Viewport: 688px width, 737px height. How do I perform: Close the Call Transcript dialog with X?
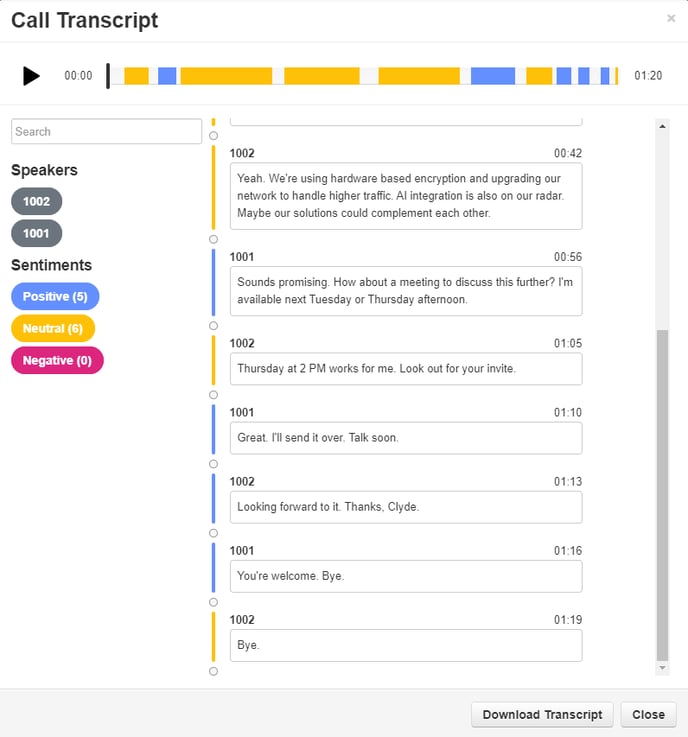[x=671, y=18]
